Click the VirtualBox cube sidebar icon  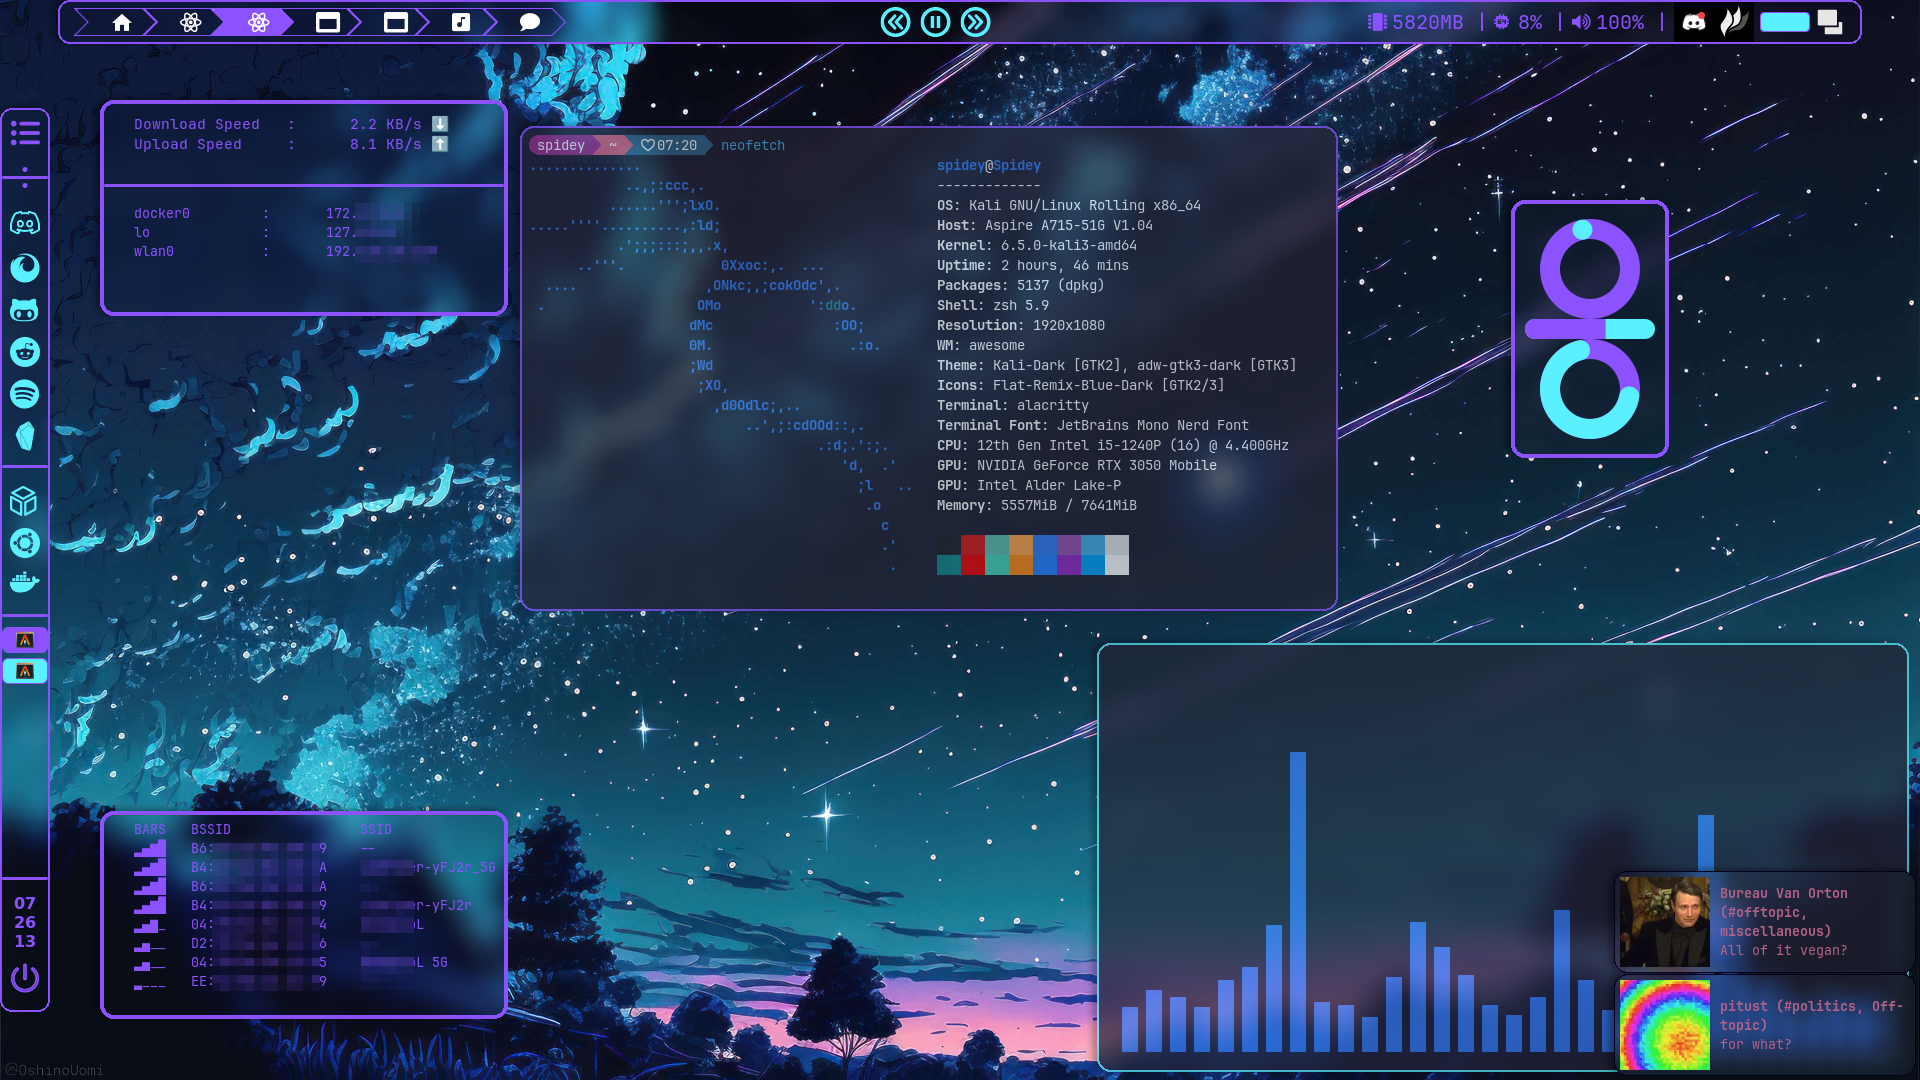click(x=25, y=501)
